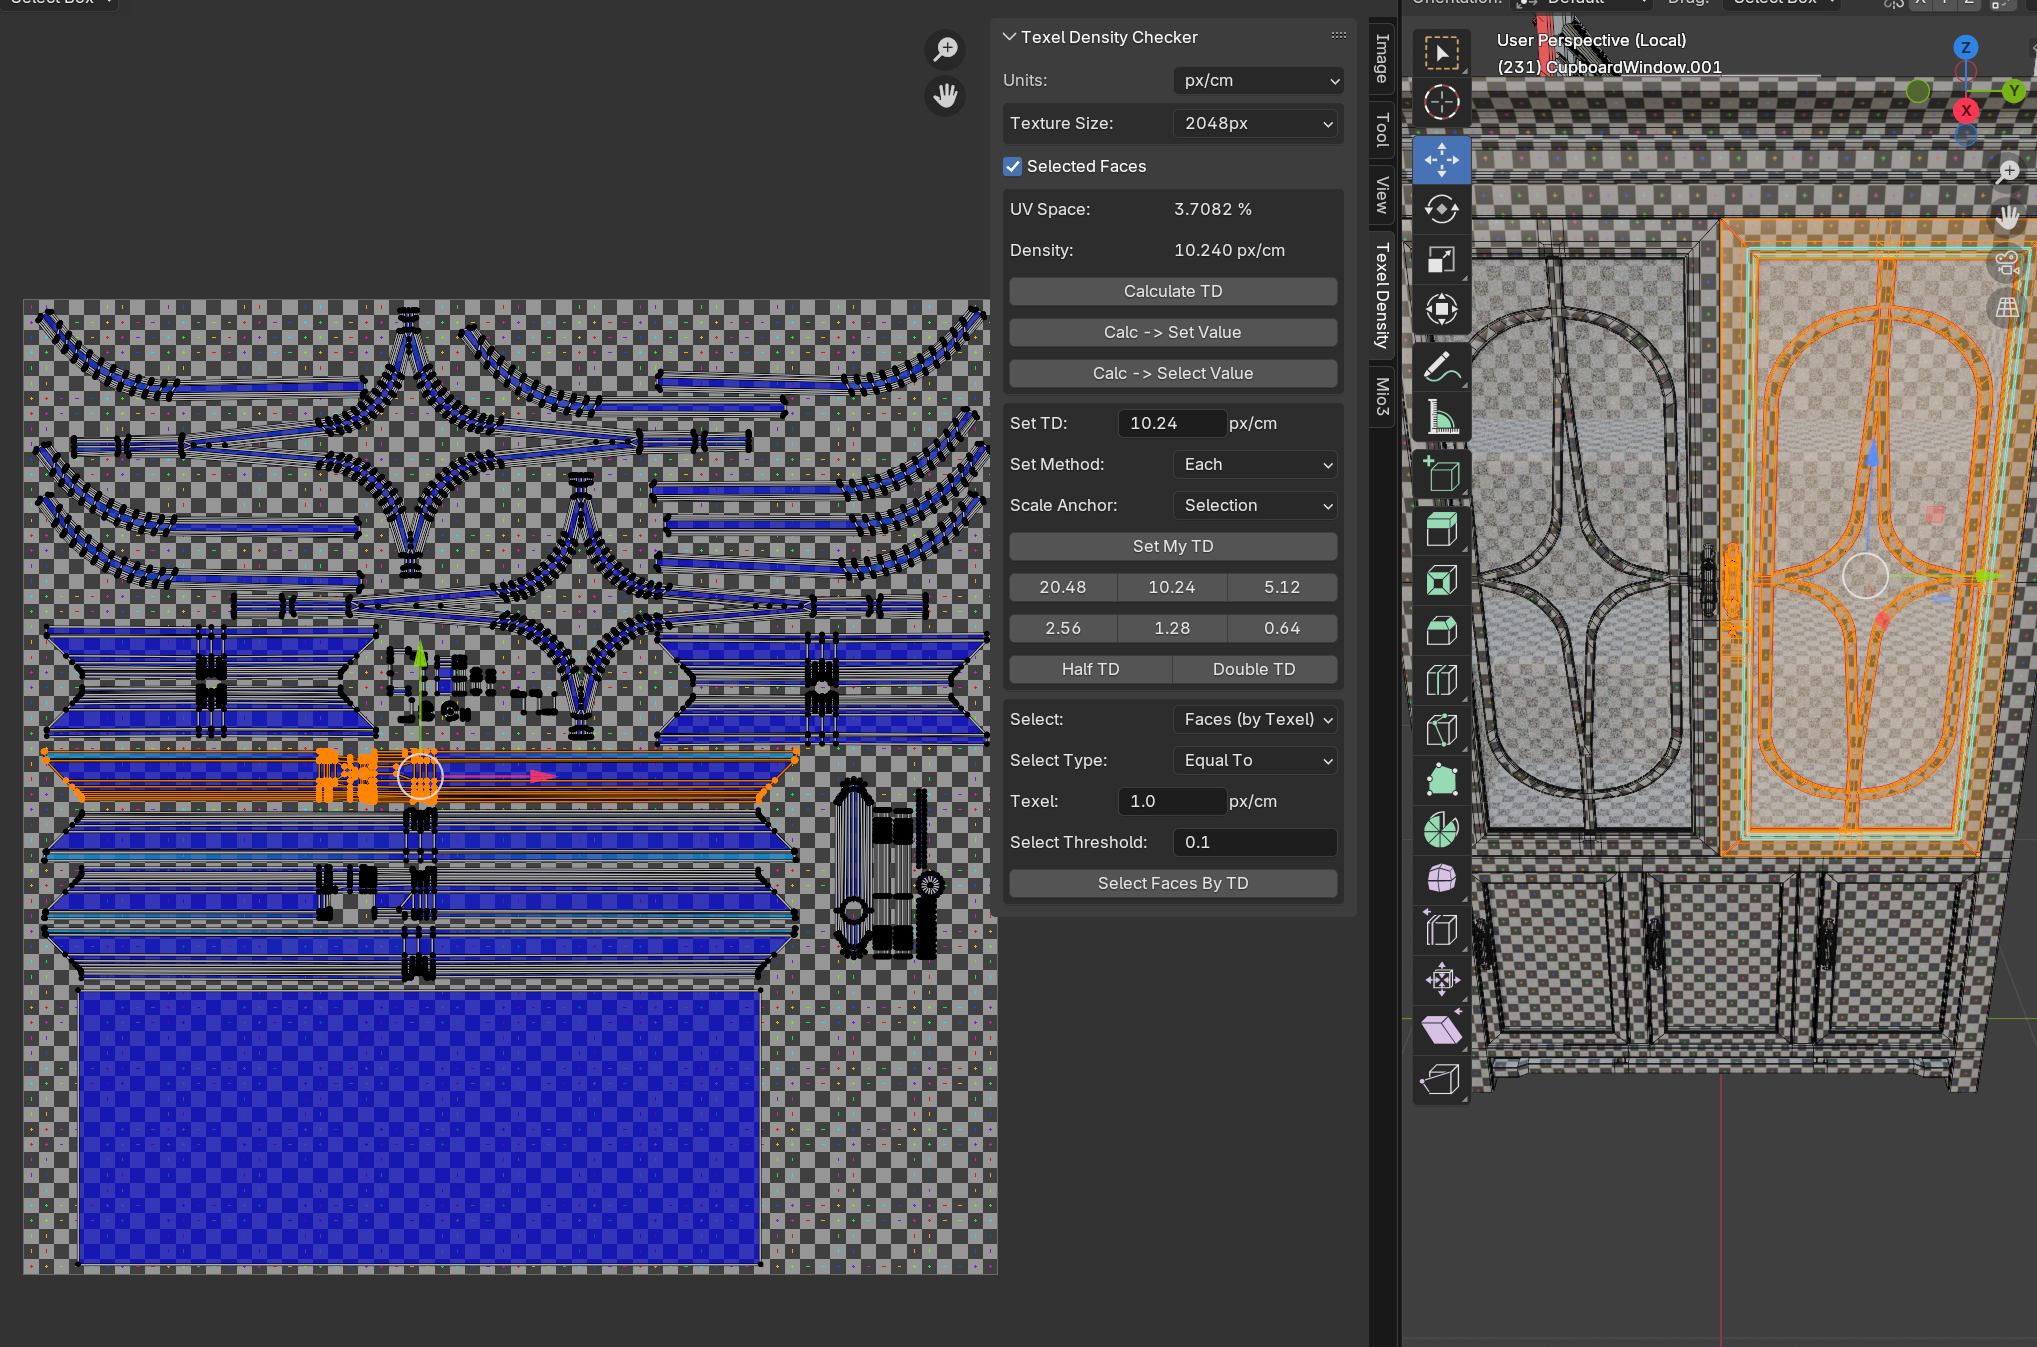The width and height of the screenshot is (2037, 1347).
Task: Uncheck the Selected Faces checkbox
Action: point(1013,166)
